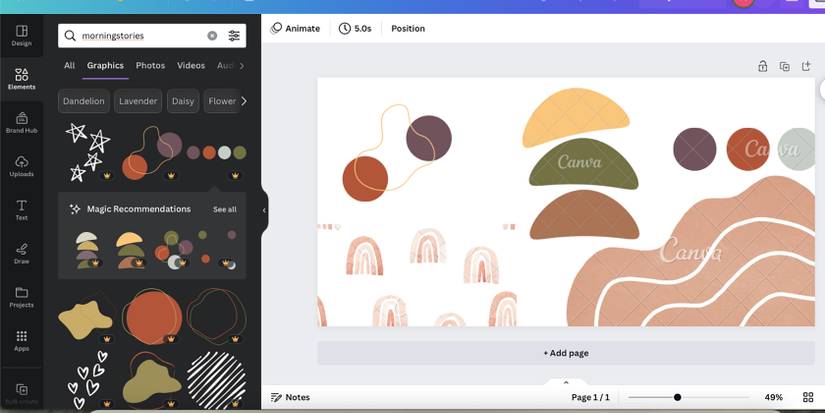
Task: Select the brown semicircle on canvas
Action: coord(584,215)
